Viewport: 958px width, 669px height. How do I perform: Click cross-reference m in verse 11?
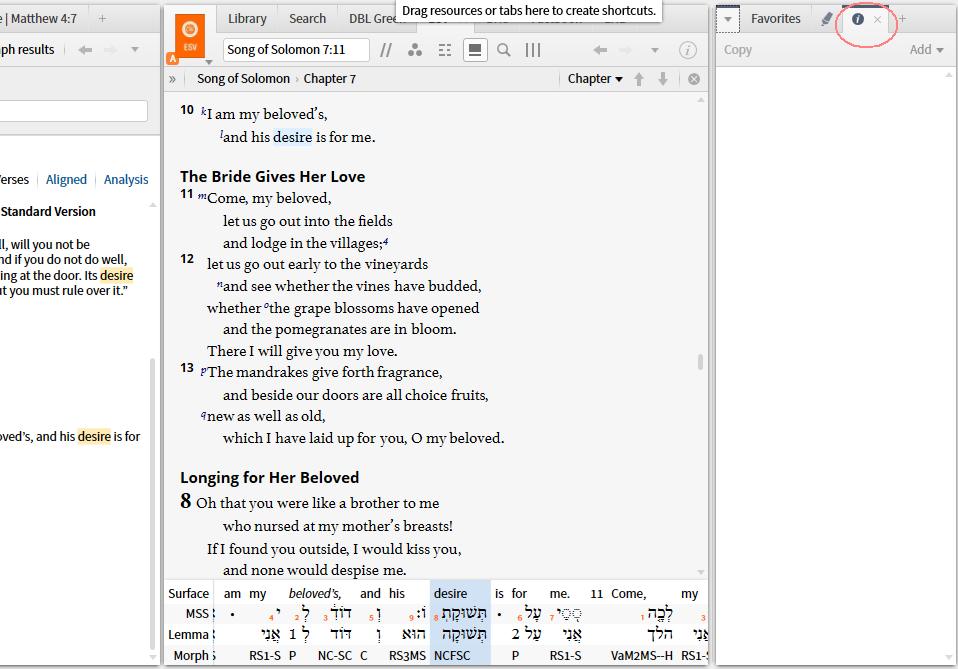coord(202,196)
